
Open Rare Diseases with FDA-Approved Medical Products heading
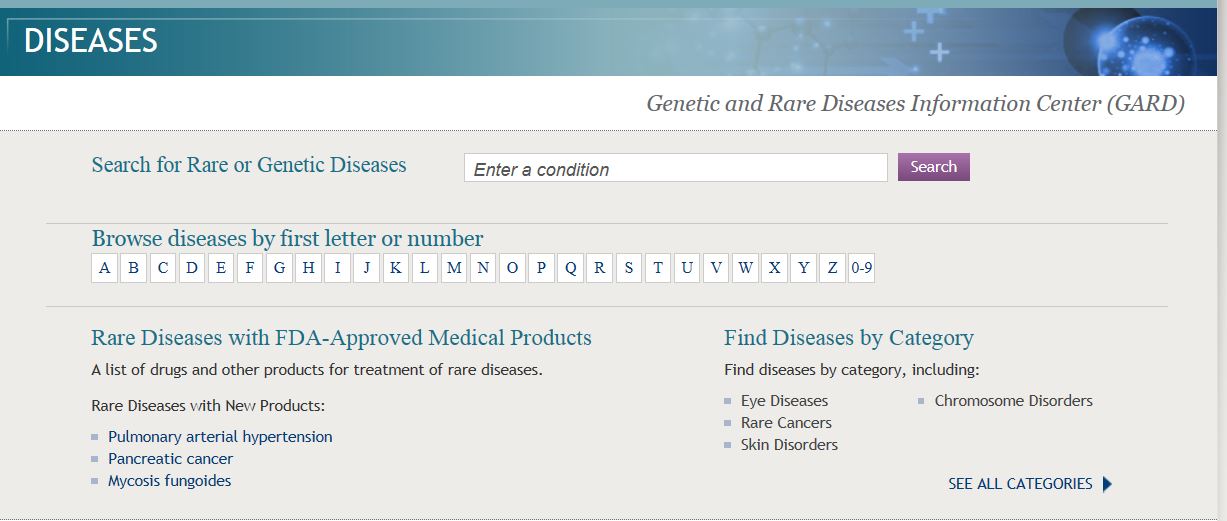coord(341,338)
